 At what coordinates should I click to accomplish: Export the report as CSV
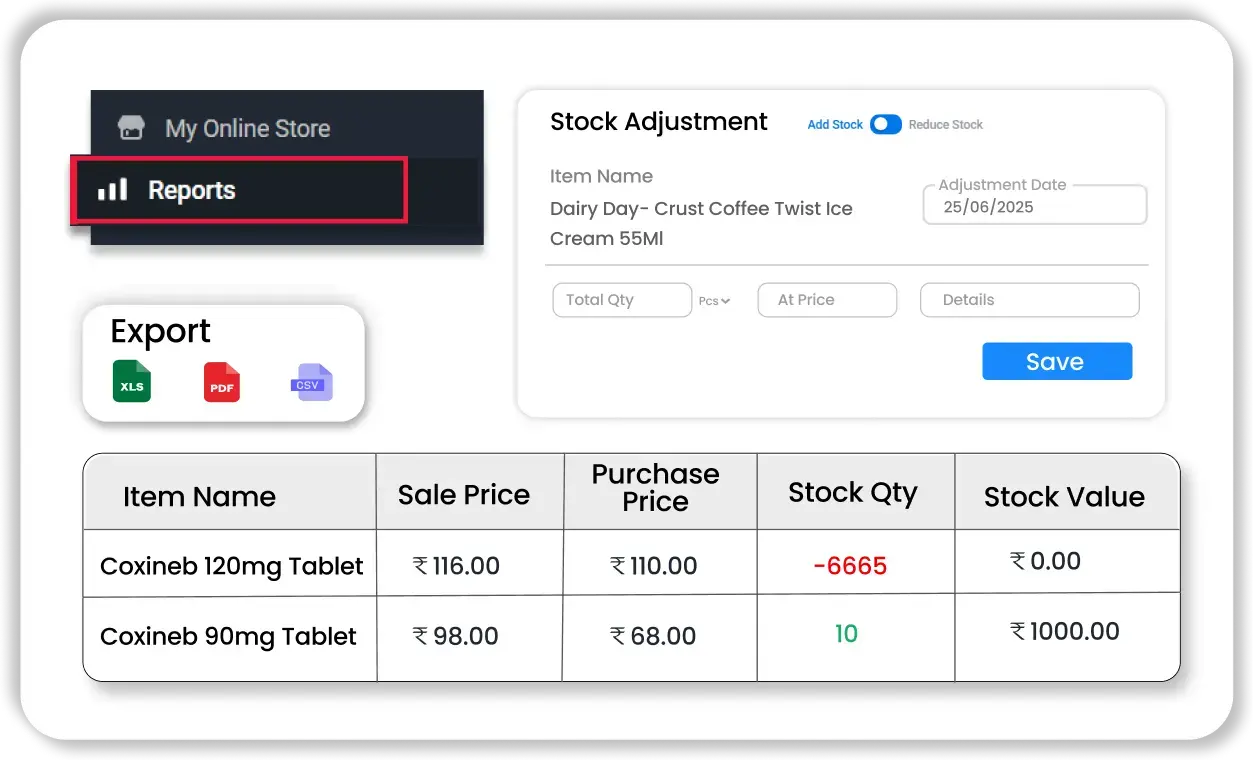tap(311, 381)
